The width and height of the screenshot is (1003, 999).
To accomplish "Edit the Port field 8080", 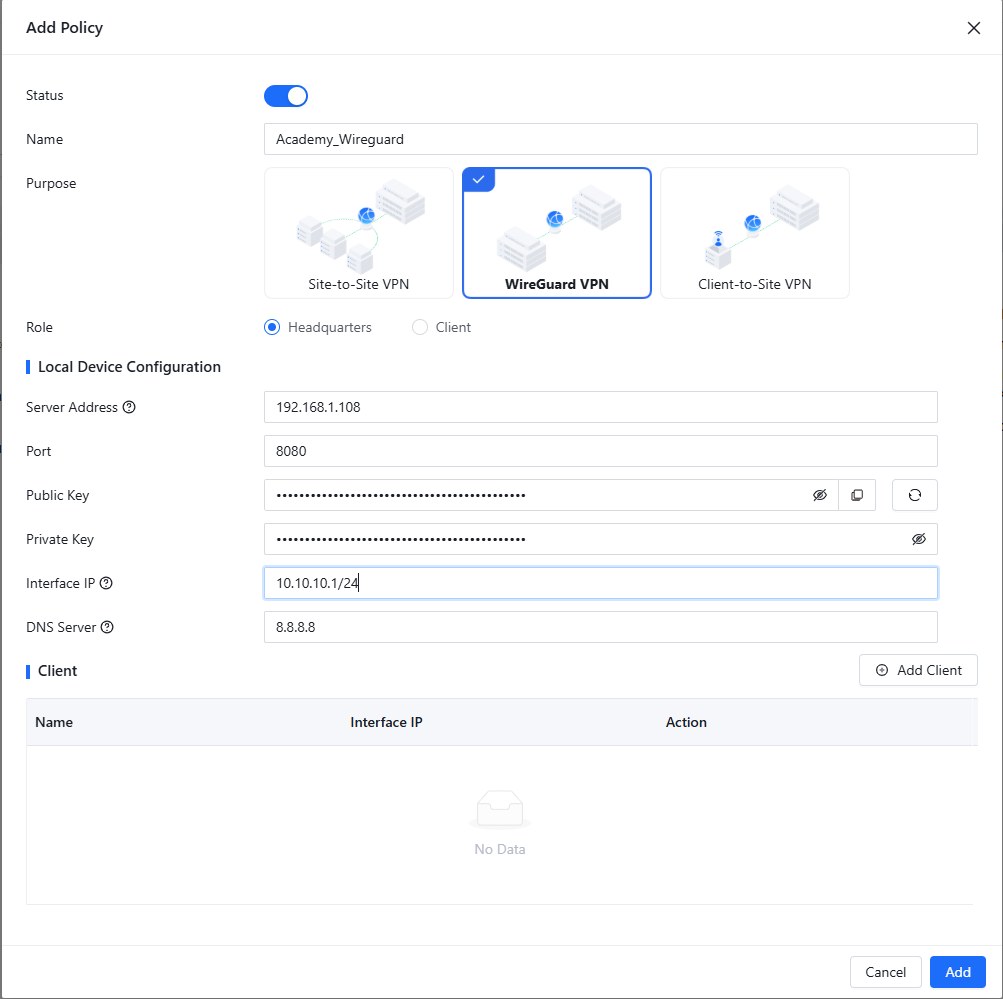I will pyautogui.click(x=601, y=451).
